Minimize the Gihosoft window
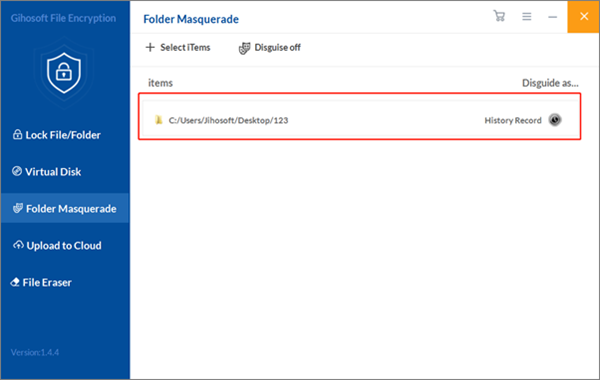 [x=552, y=17]
